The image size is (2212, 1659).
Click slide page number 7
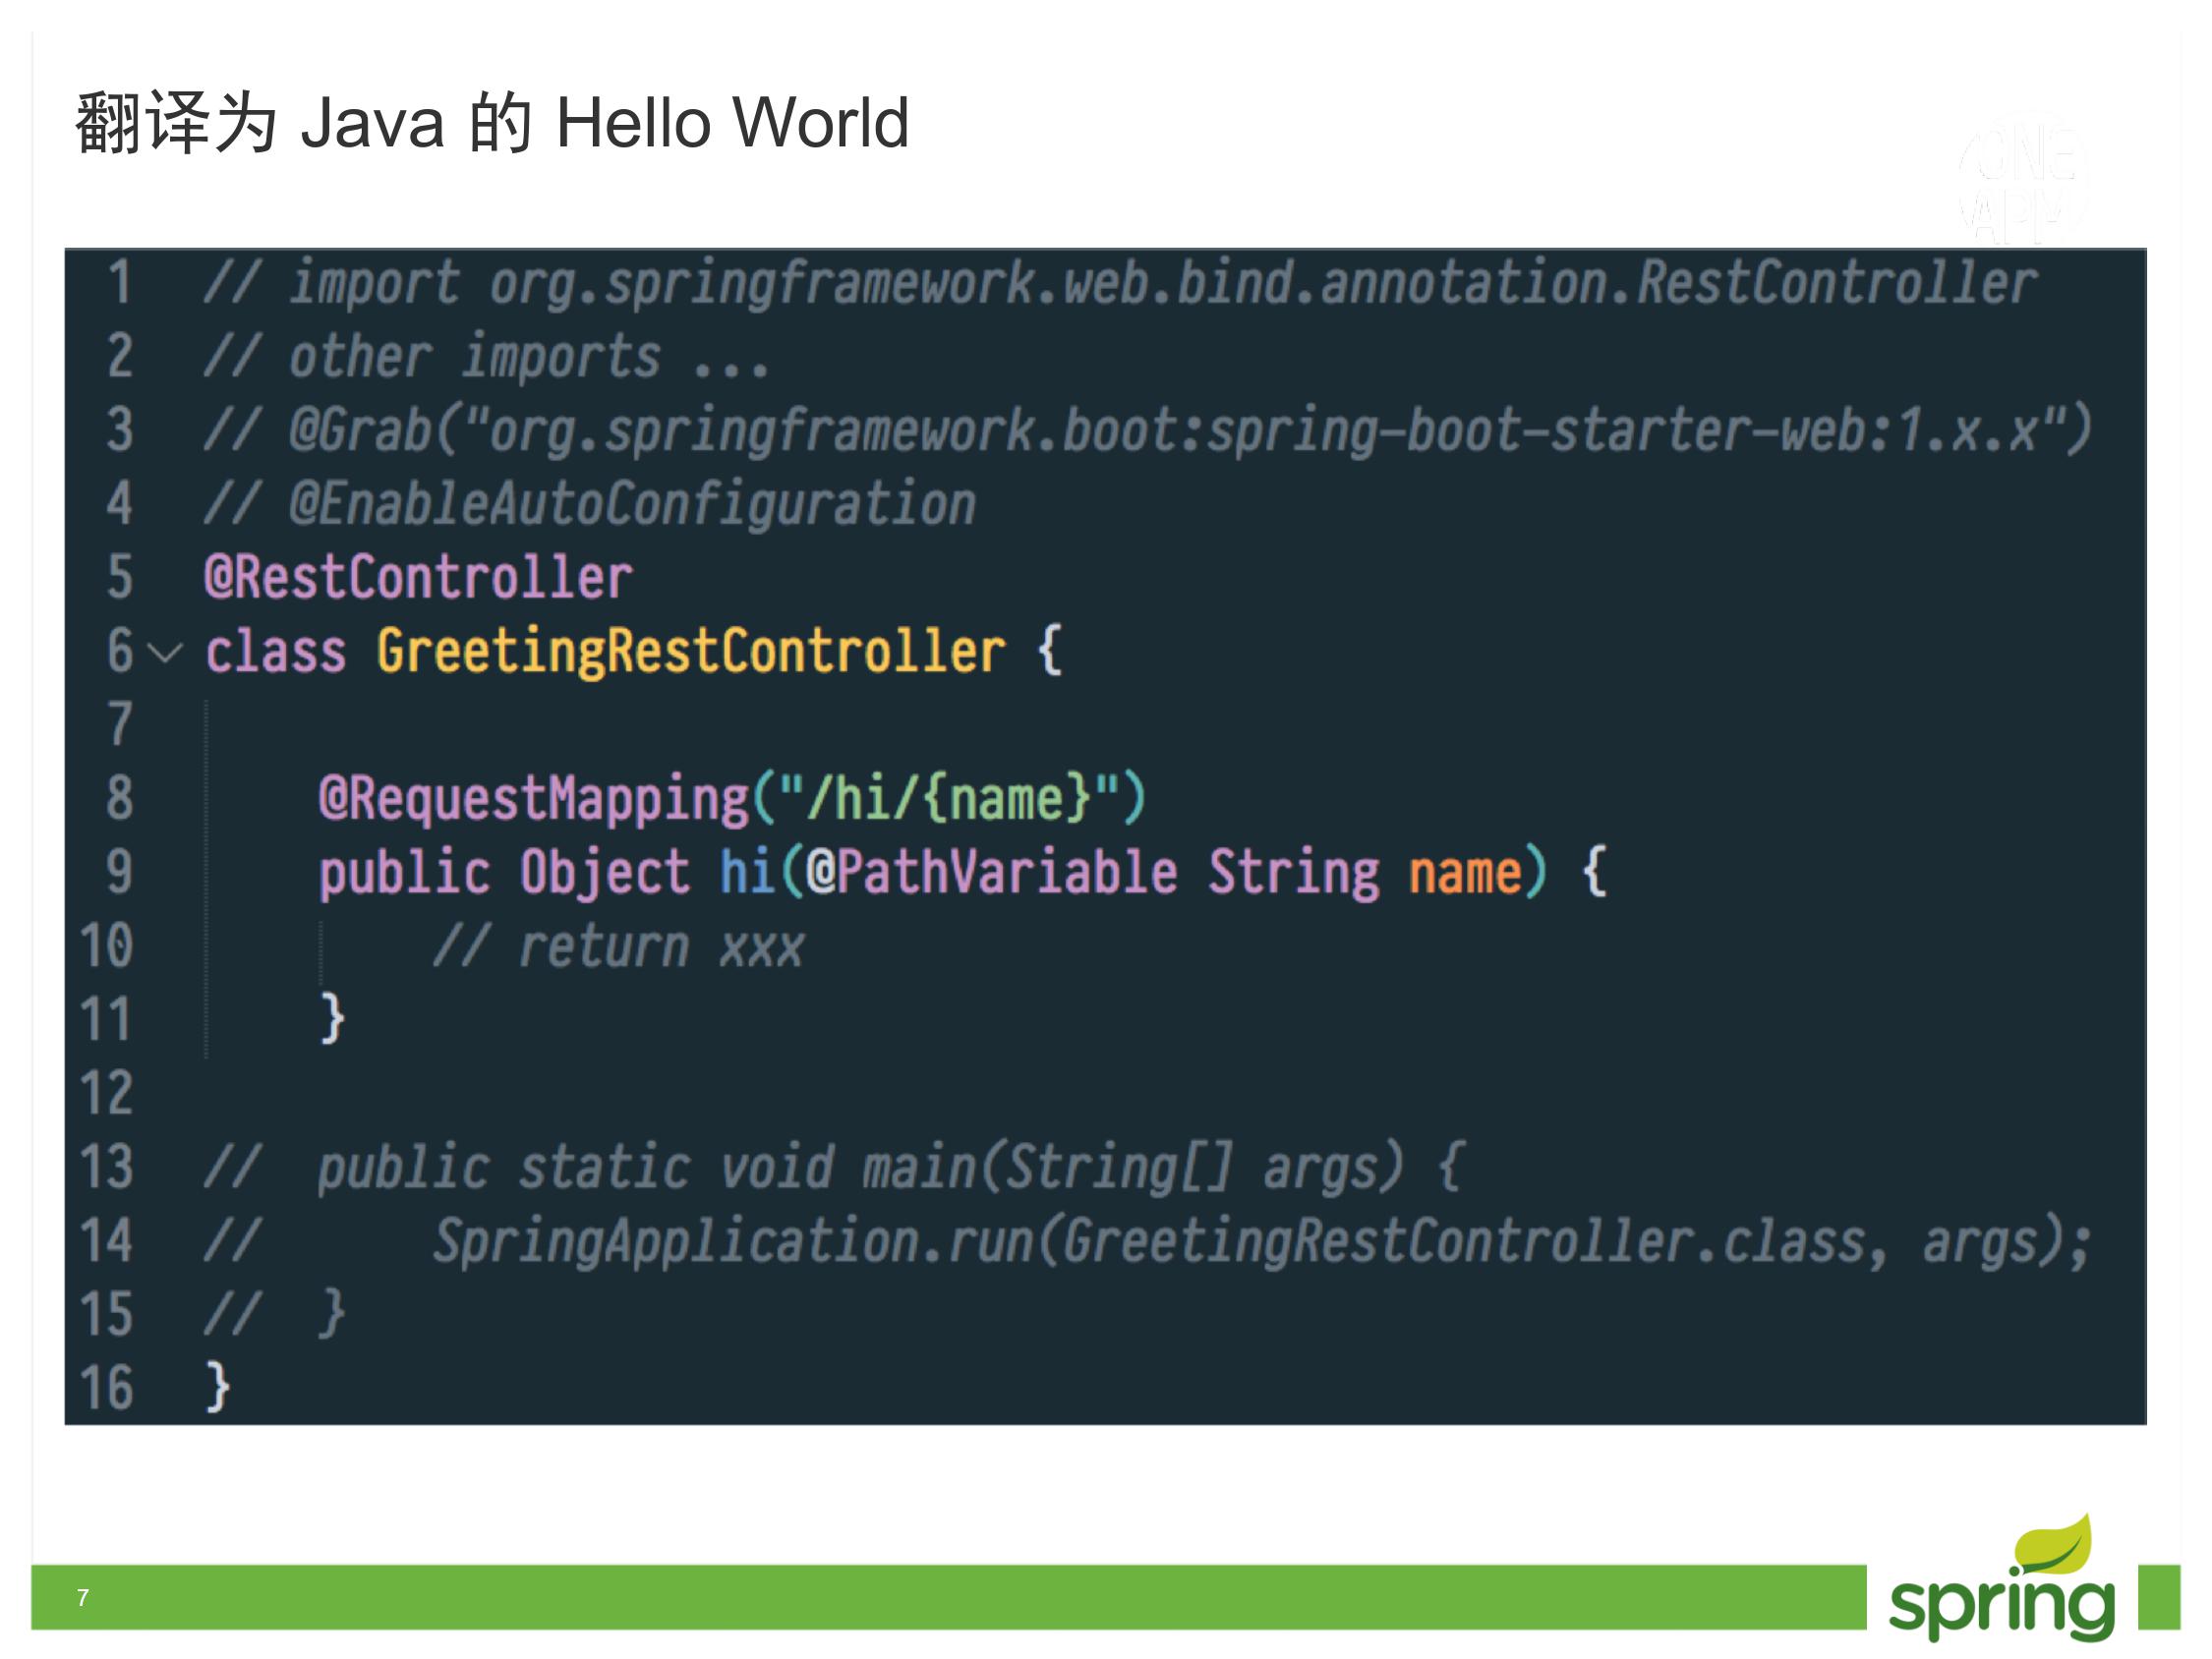click(x=83, y=1597)
